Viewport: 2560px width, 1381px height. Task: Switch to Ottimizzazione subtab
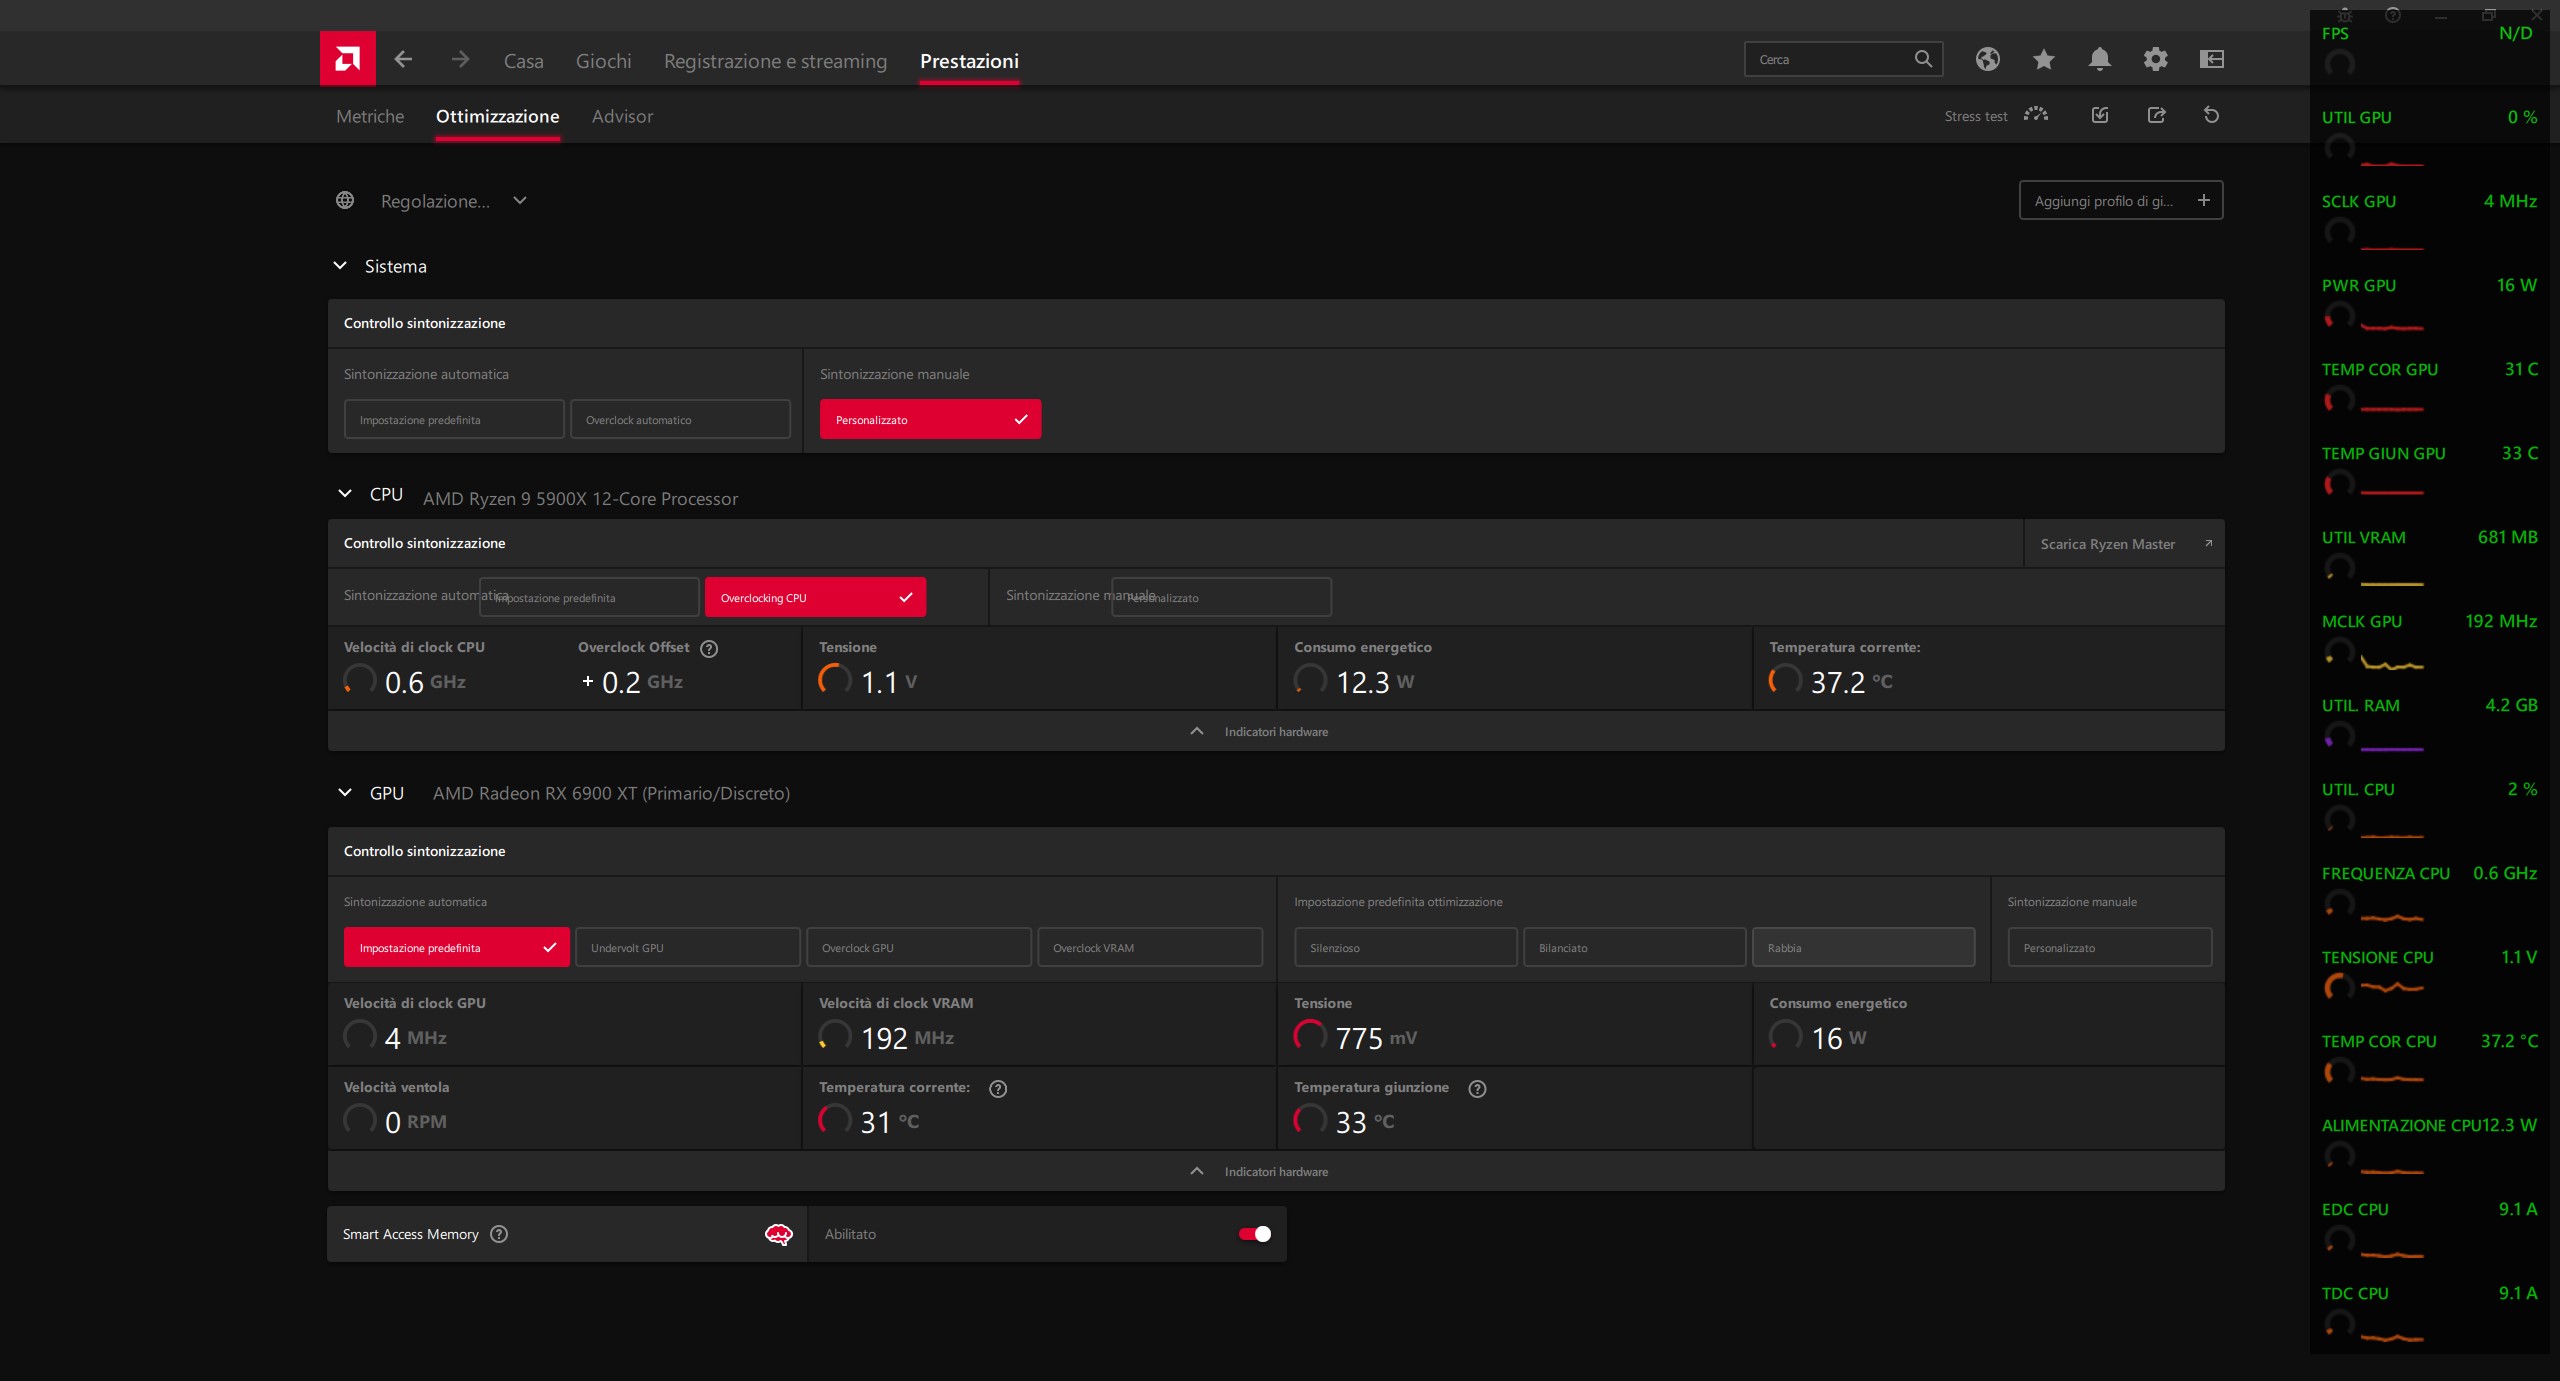tap(498, 116)
